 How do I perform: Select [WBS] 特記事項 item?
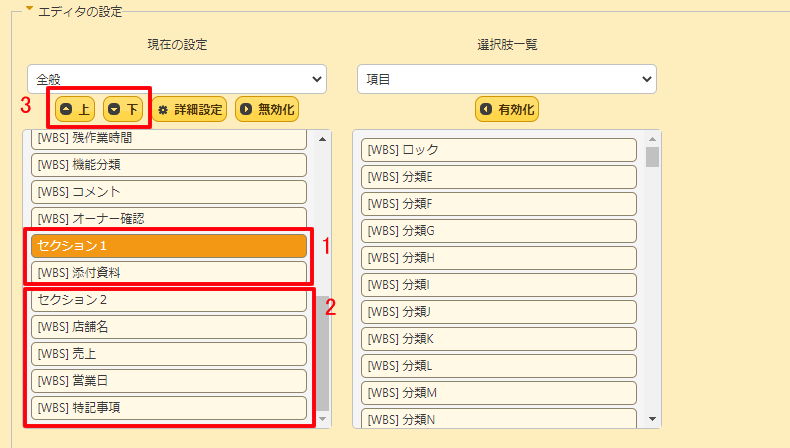(x=169, y=408)
